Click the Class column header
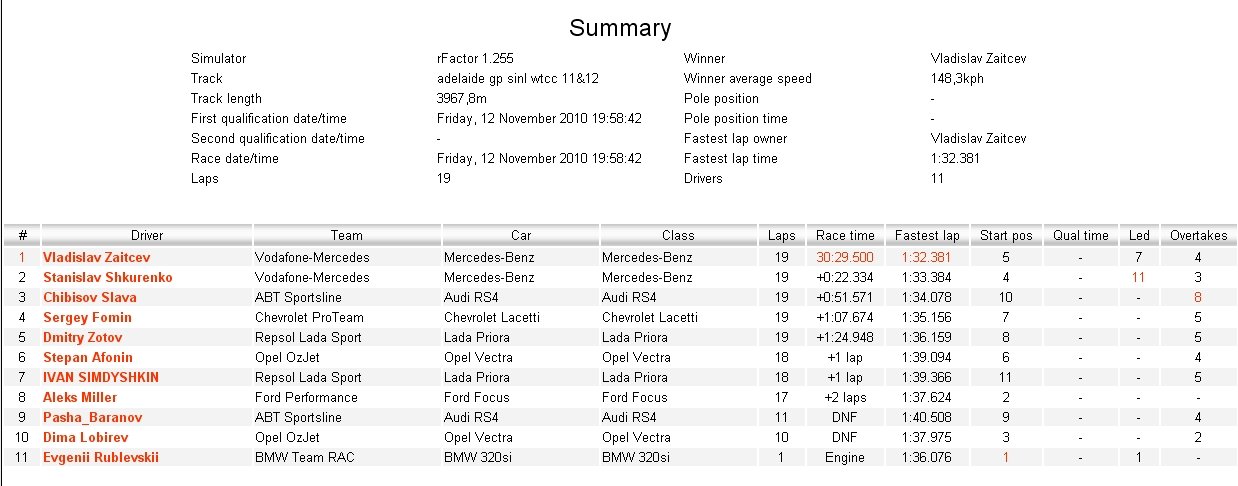This screenshot has height=486, width=1238. point(678,236)
